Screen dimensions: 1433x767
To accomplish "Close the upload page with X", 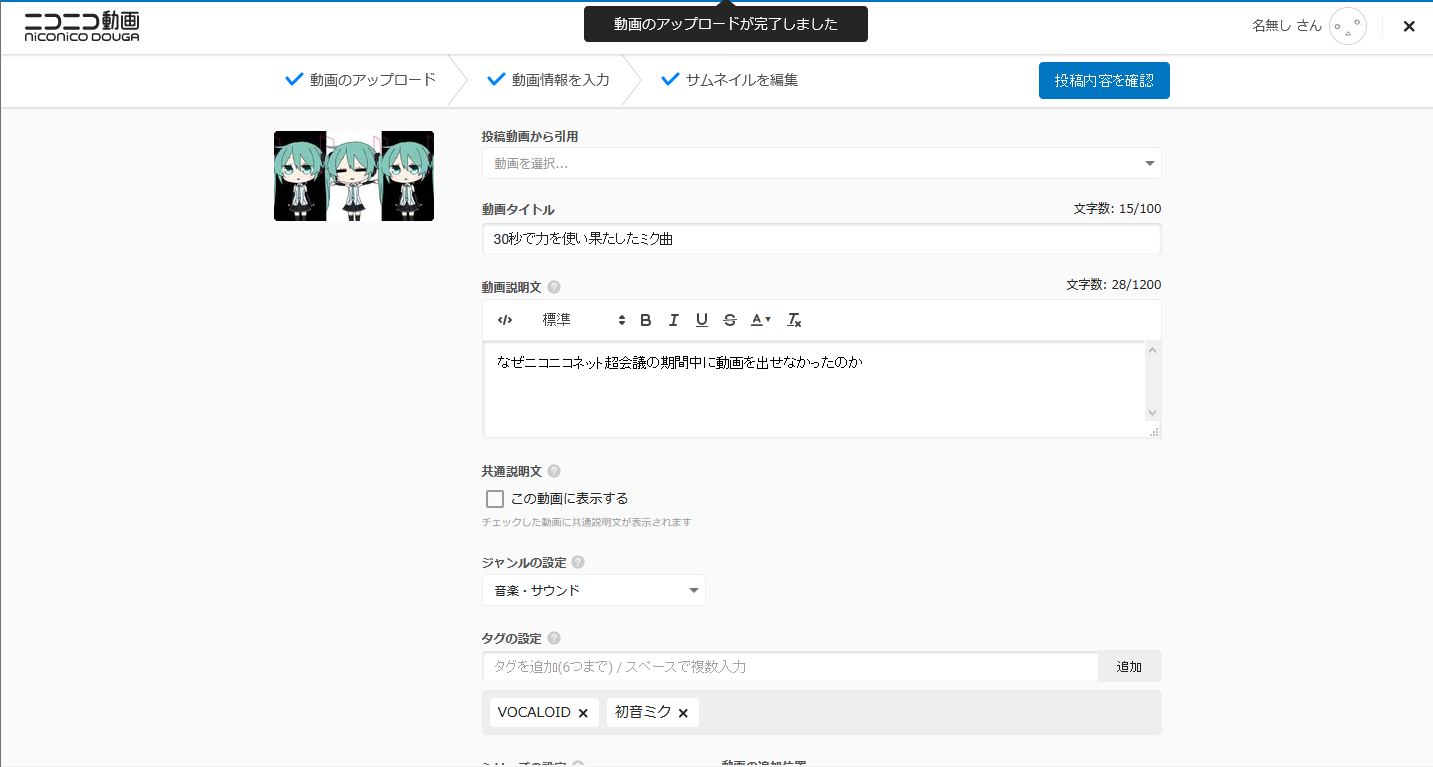I will (1409, 27).
